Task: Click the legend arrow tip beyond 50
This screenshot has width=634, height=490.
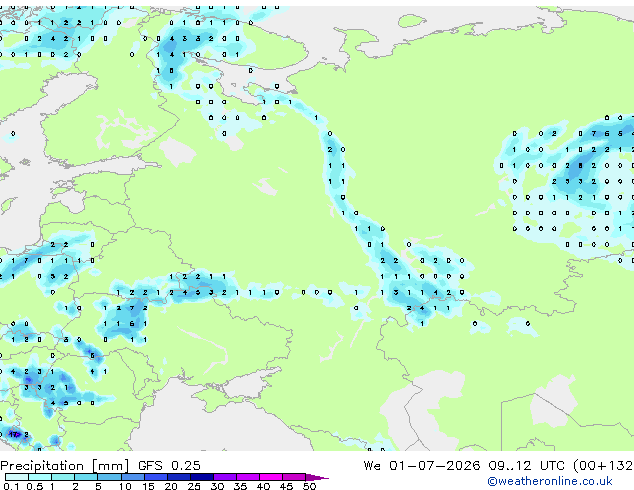Action: coord(317,478)
